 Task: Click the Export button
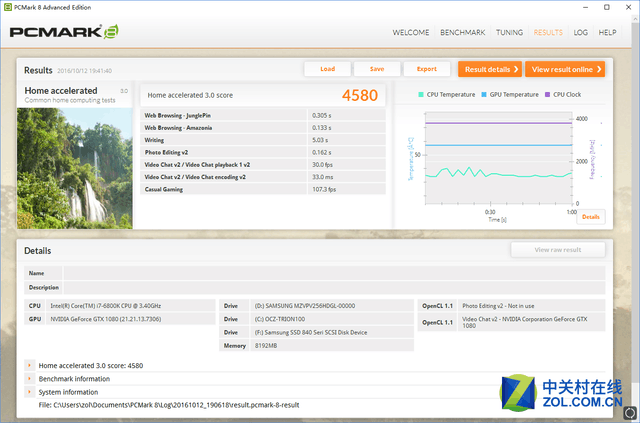click(x=427, y=69)
